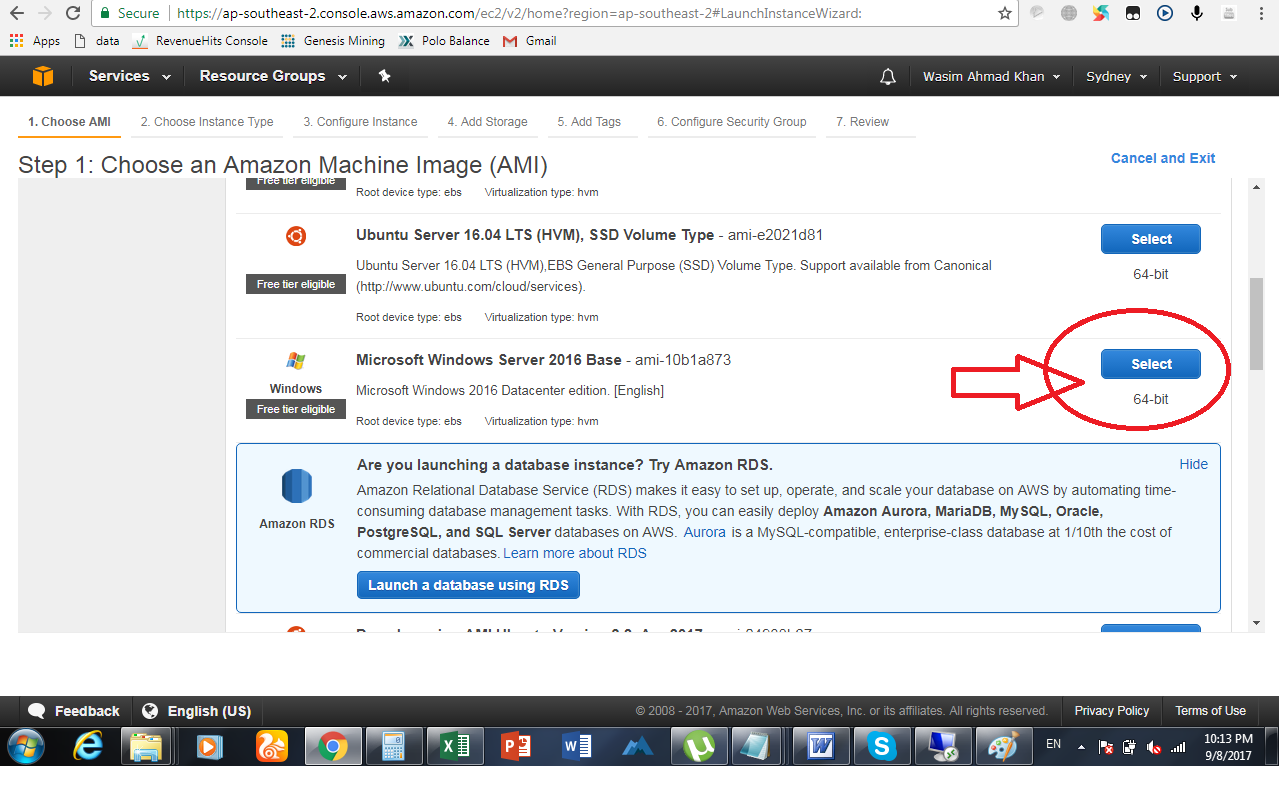Click the taskbar volume icon
The width and height of the screenshot is (1280, 800).
click(1154, 747)
